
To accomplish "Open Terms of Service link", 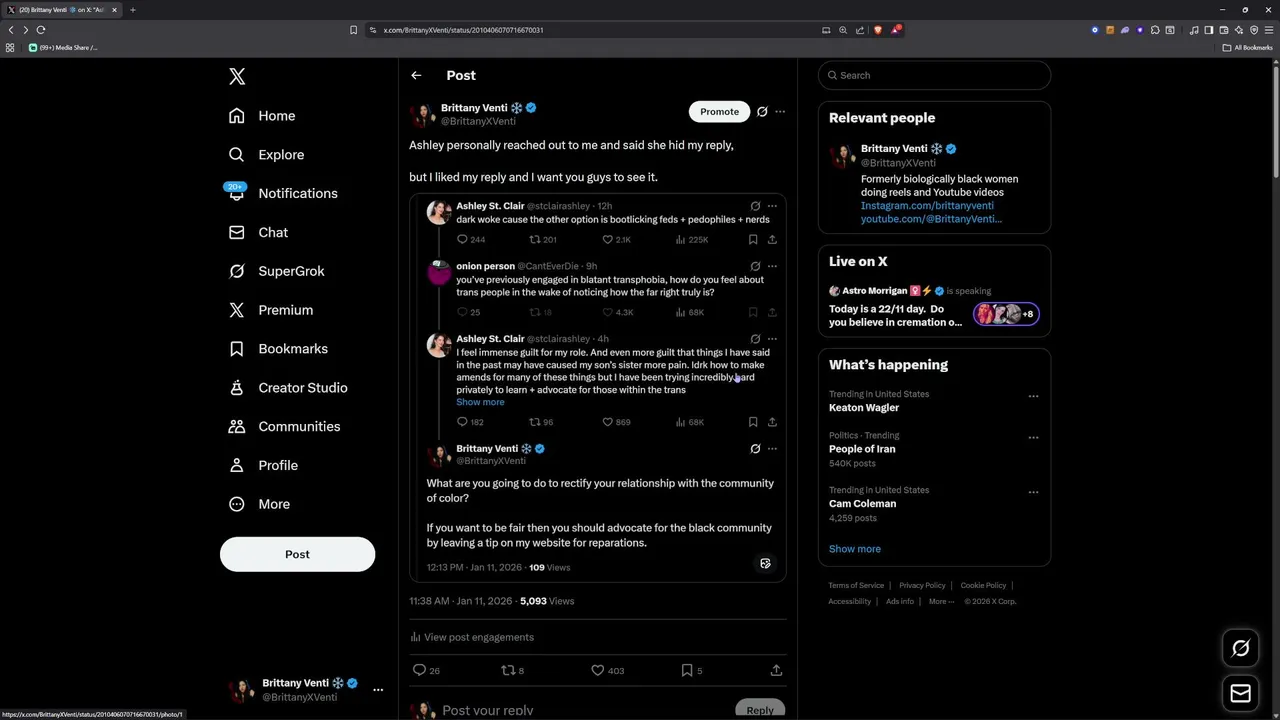I will click(x=856, y=585).
